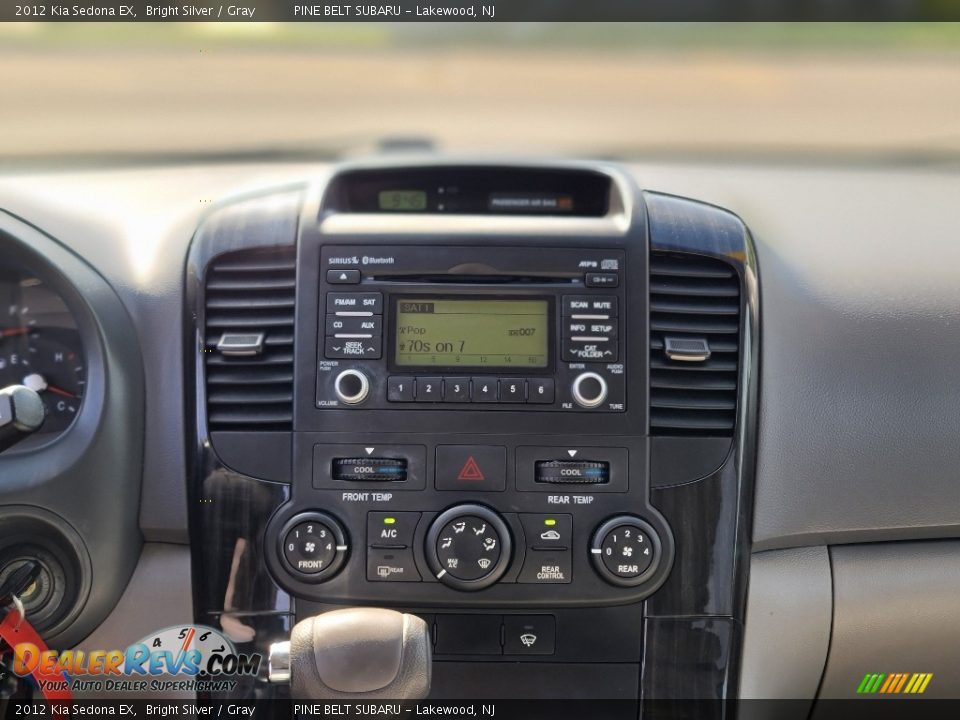
Task: Tap Seek Track down arrow
Action: click(x=336, y=350)
